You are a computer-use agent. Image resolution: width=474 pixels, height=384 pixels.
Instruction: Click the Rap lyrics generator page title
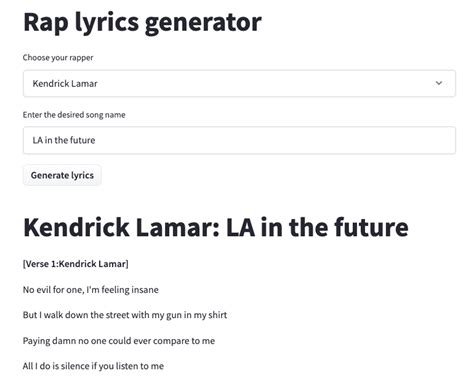pyautogui.click(x=142, y=23)
